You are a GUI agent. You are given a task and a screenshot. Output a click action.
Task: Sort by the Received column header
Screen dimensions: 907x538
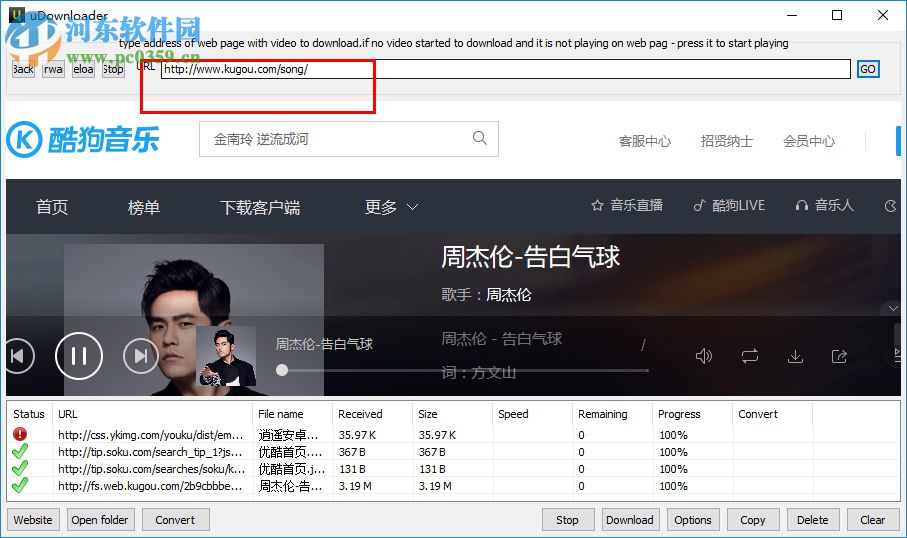pos(373,414)
